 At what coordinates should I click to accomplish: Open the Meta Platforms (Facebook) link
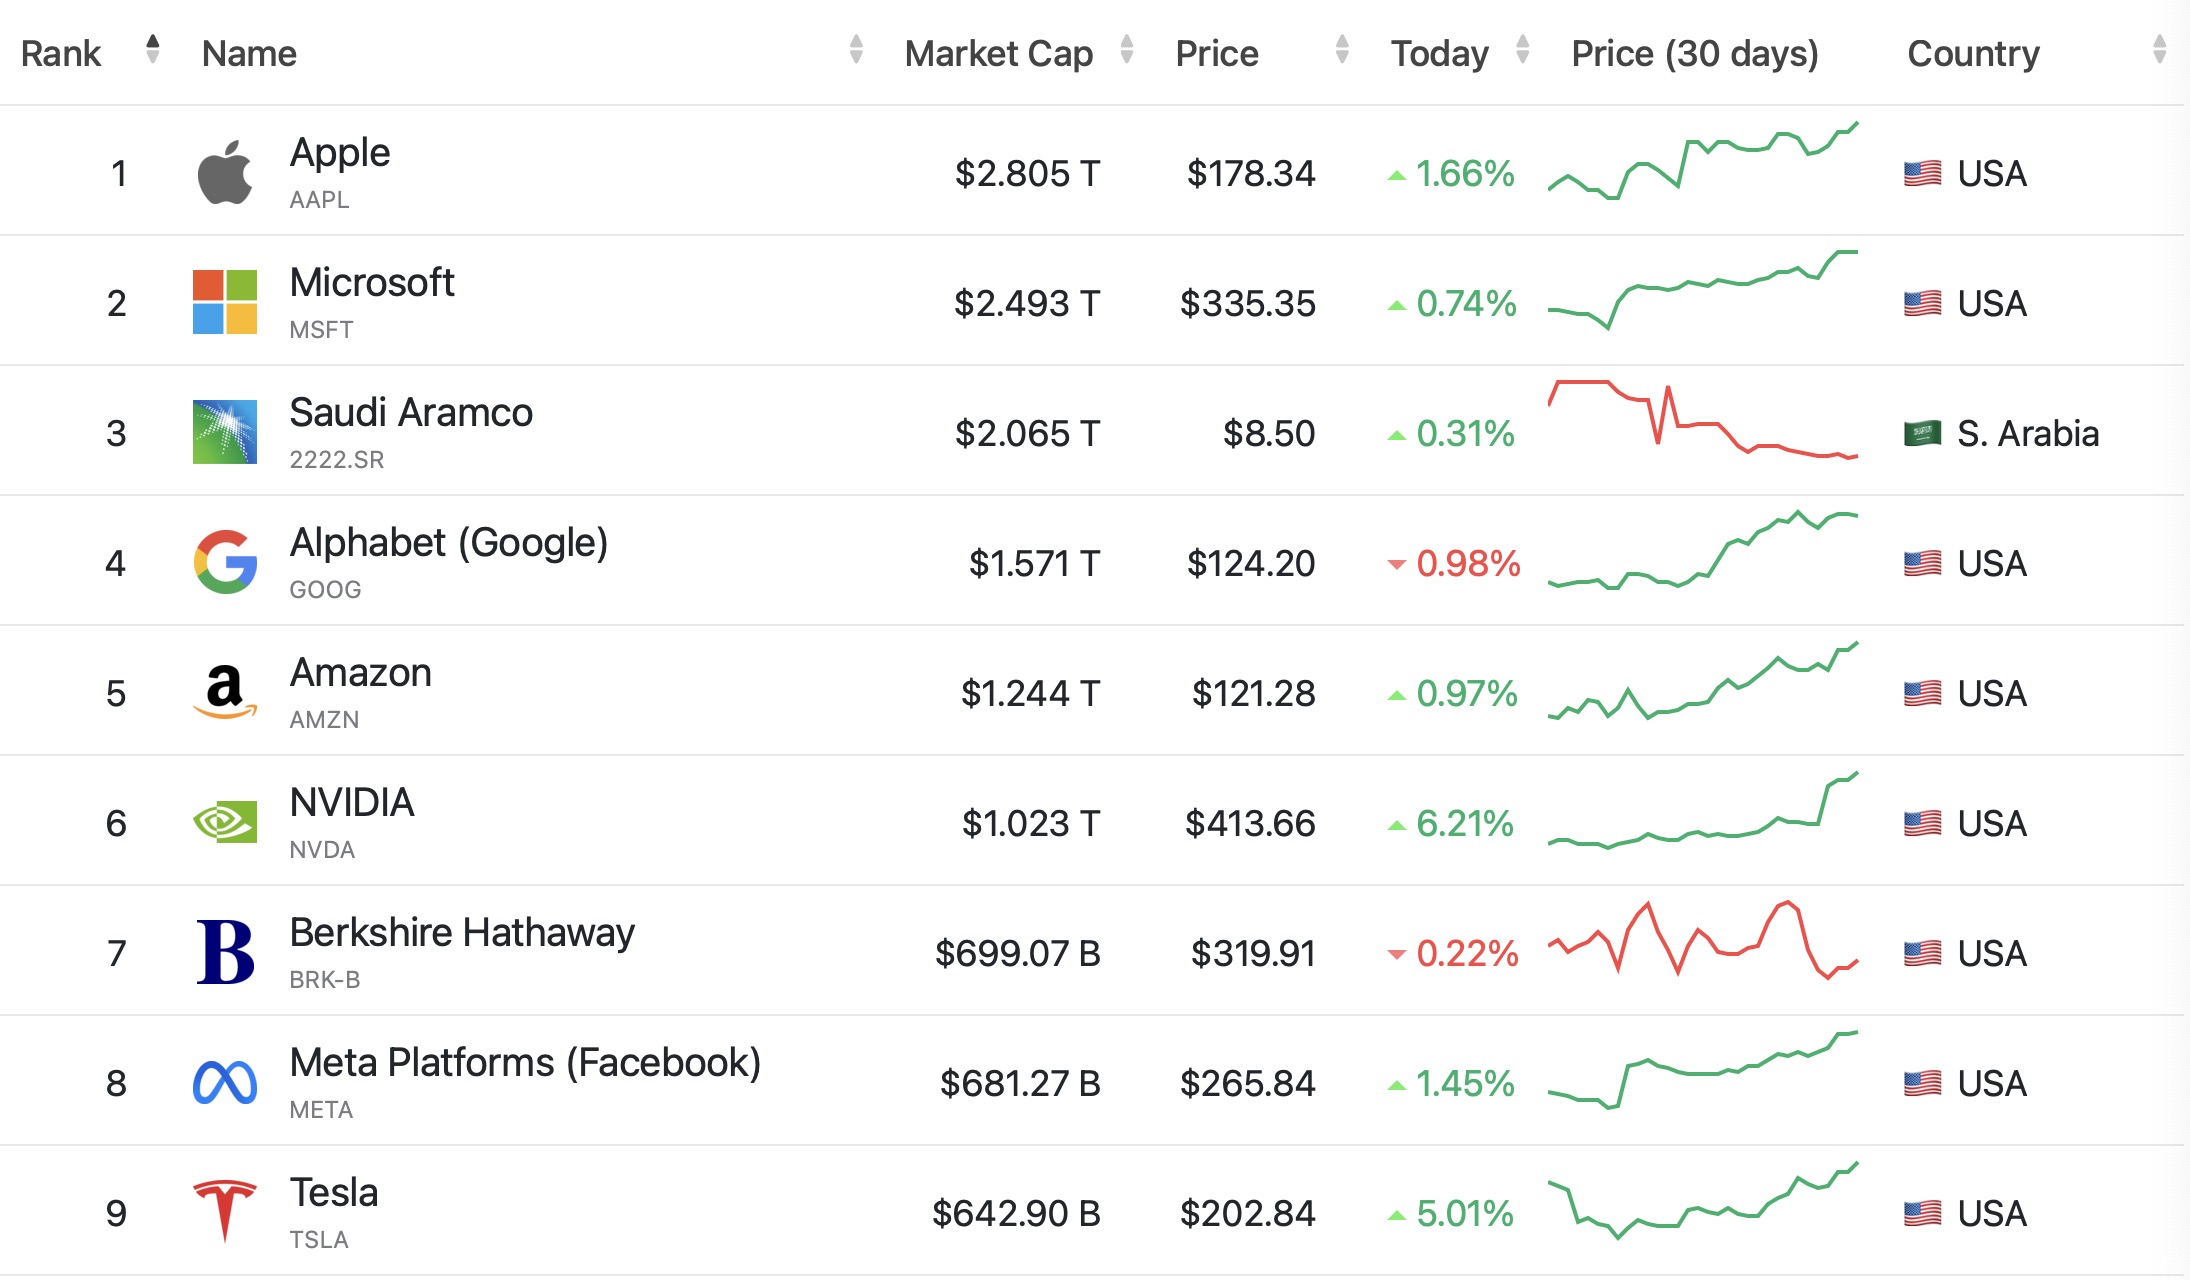pyautogui.click(x=525, y=1063)
